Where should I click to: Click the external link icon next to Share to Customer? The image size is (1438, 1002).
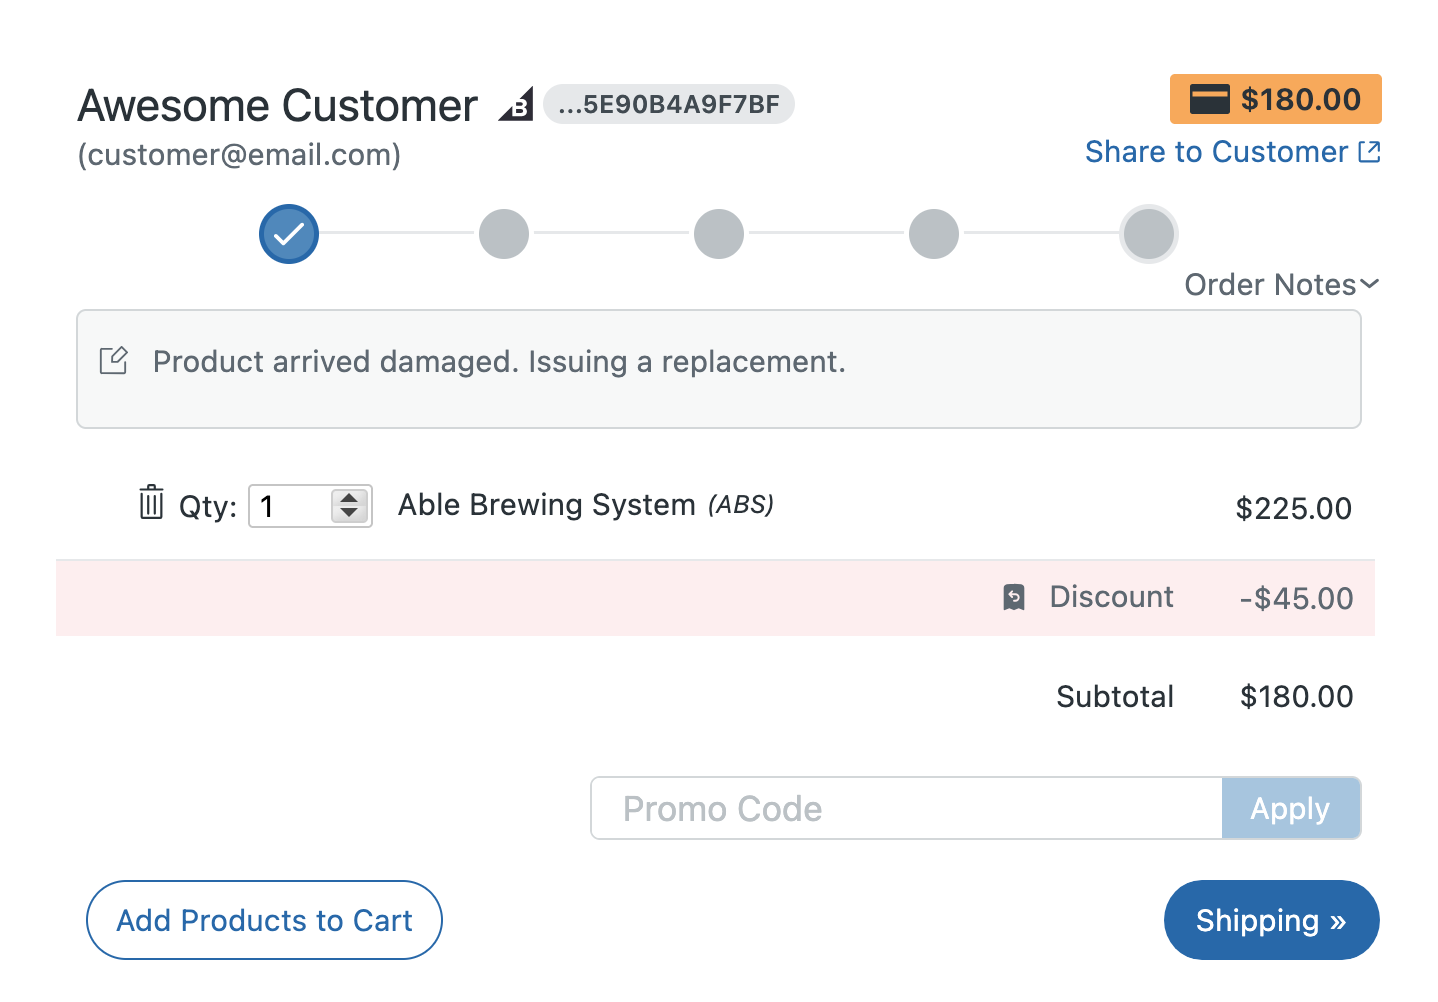click(1371, 151)
